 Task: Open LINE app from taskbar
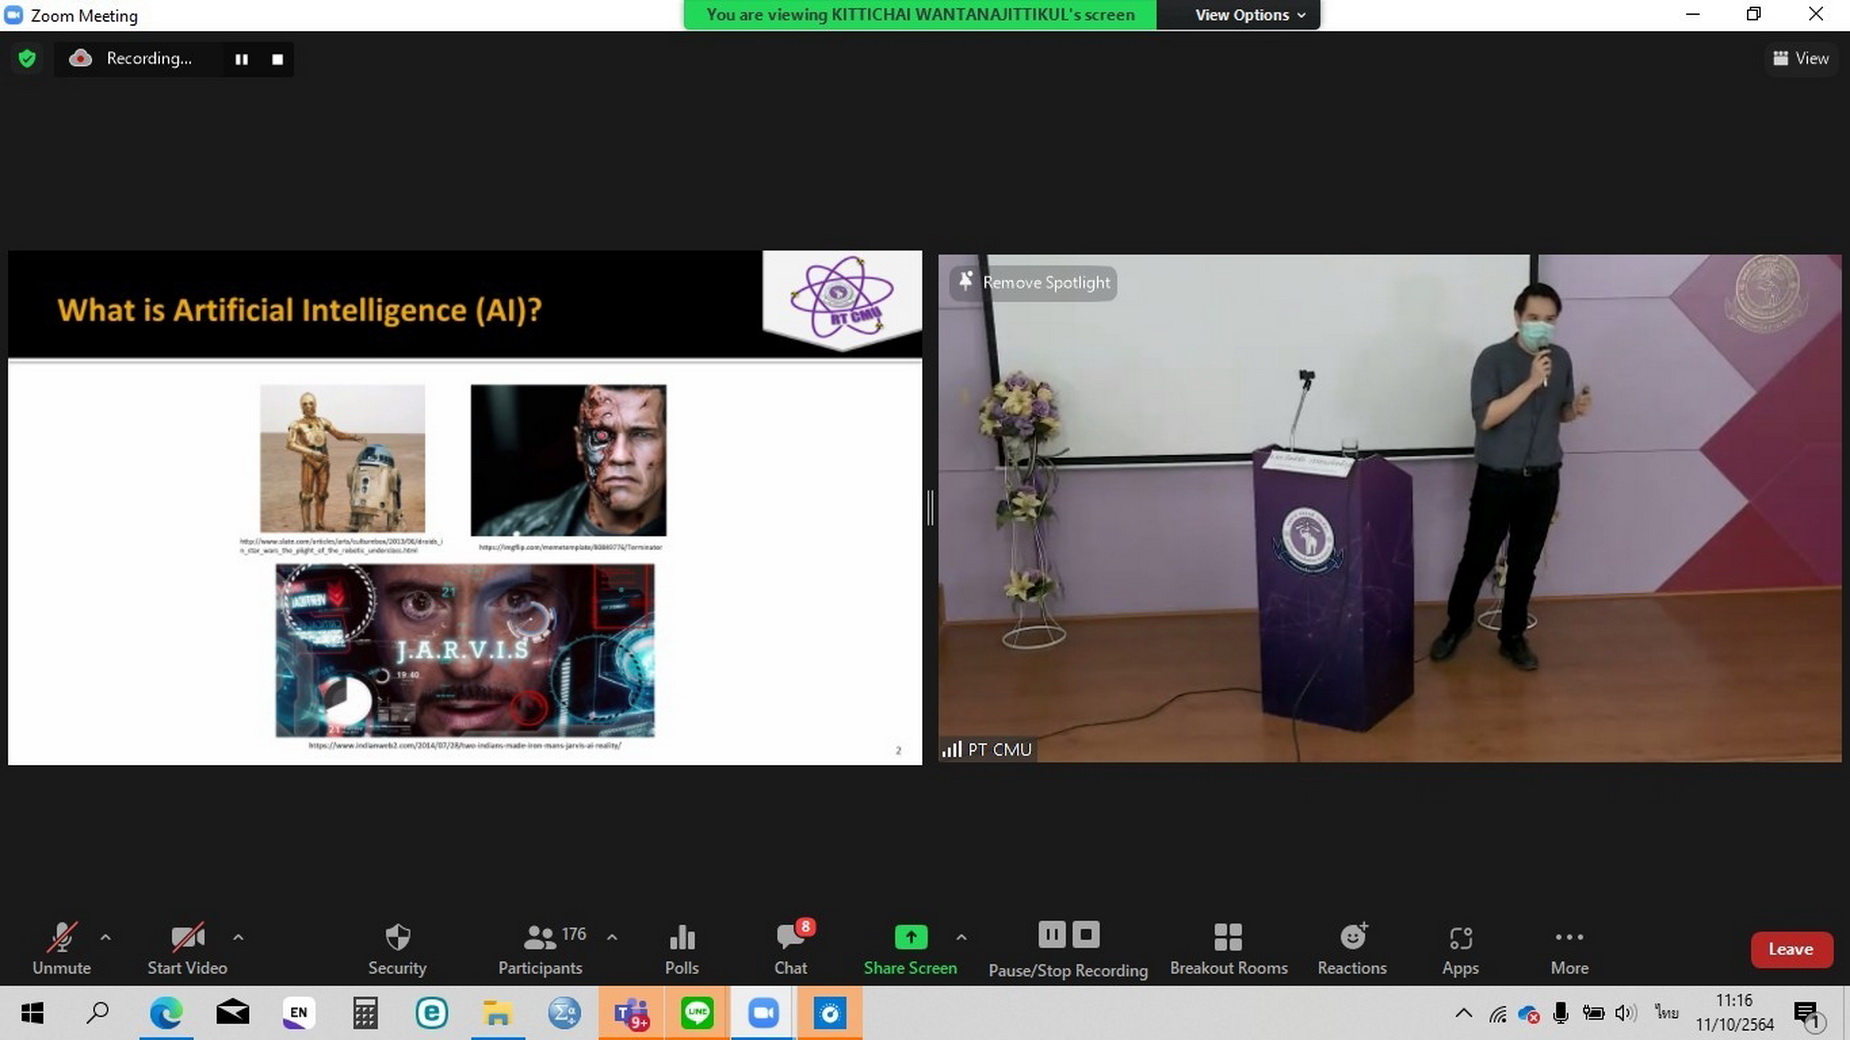coord(697,1013)
